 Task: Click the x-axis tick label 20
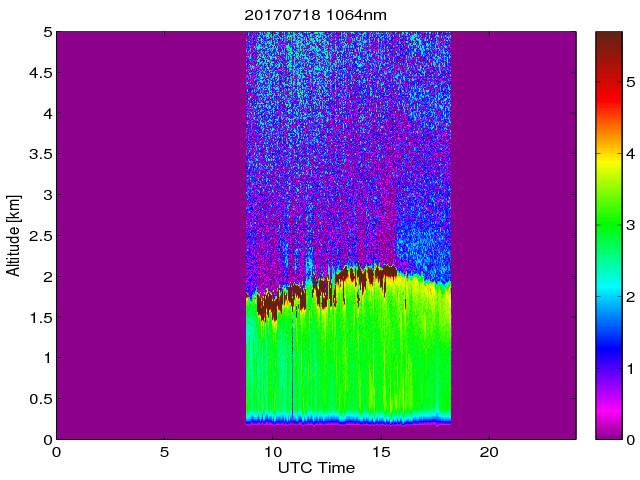pos(489,453)
